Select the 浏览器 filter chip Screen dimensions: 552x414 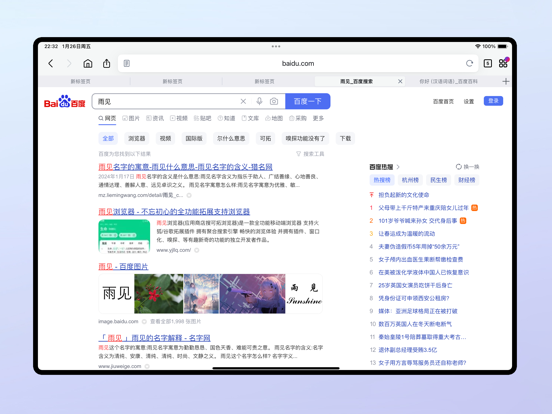[x=137, y=138]
